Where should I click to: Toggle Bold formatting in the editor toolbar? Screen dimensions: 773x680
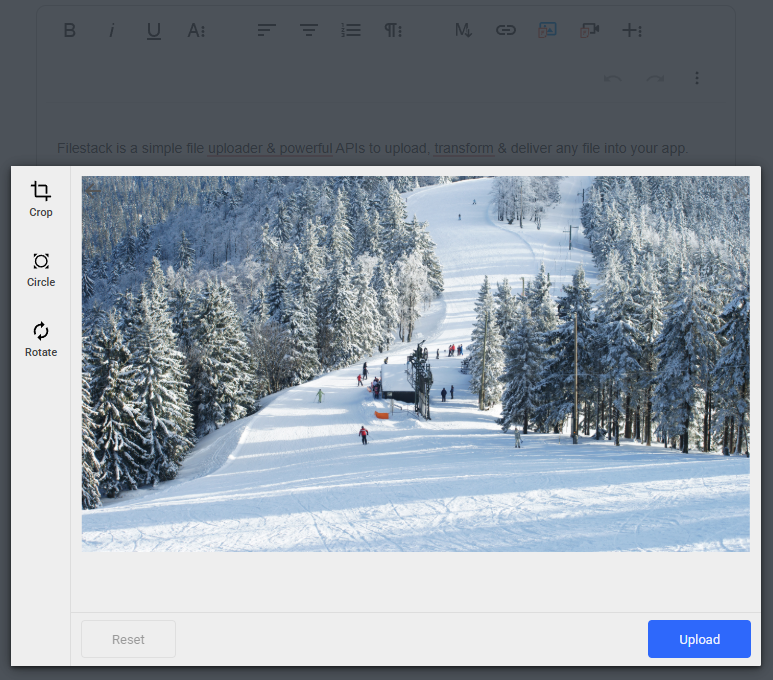70,31
